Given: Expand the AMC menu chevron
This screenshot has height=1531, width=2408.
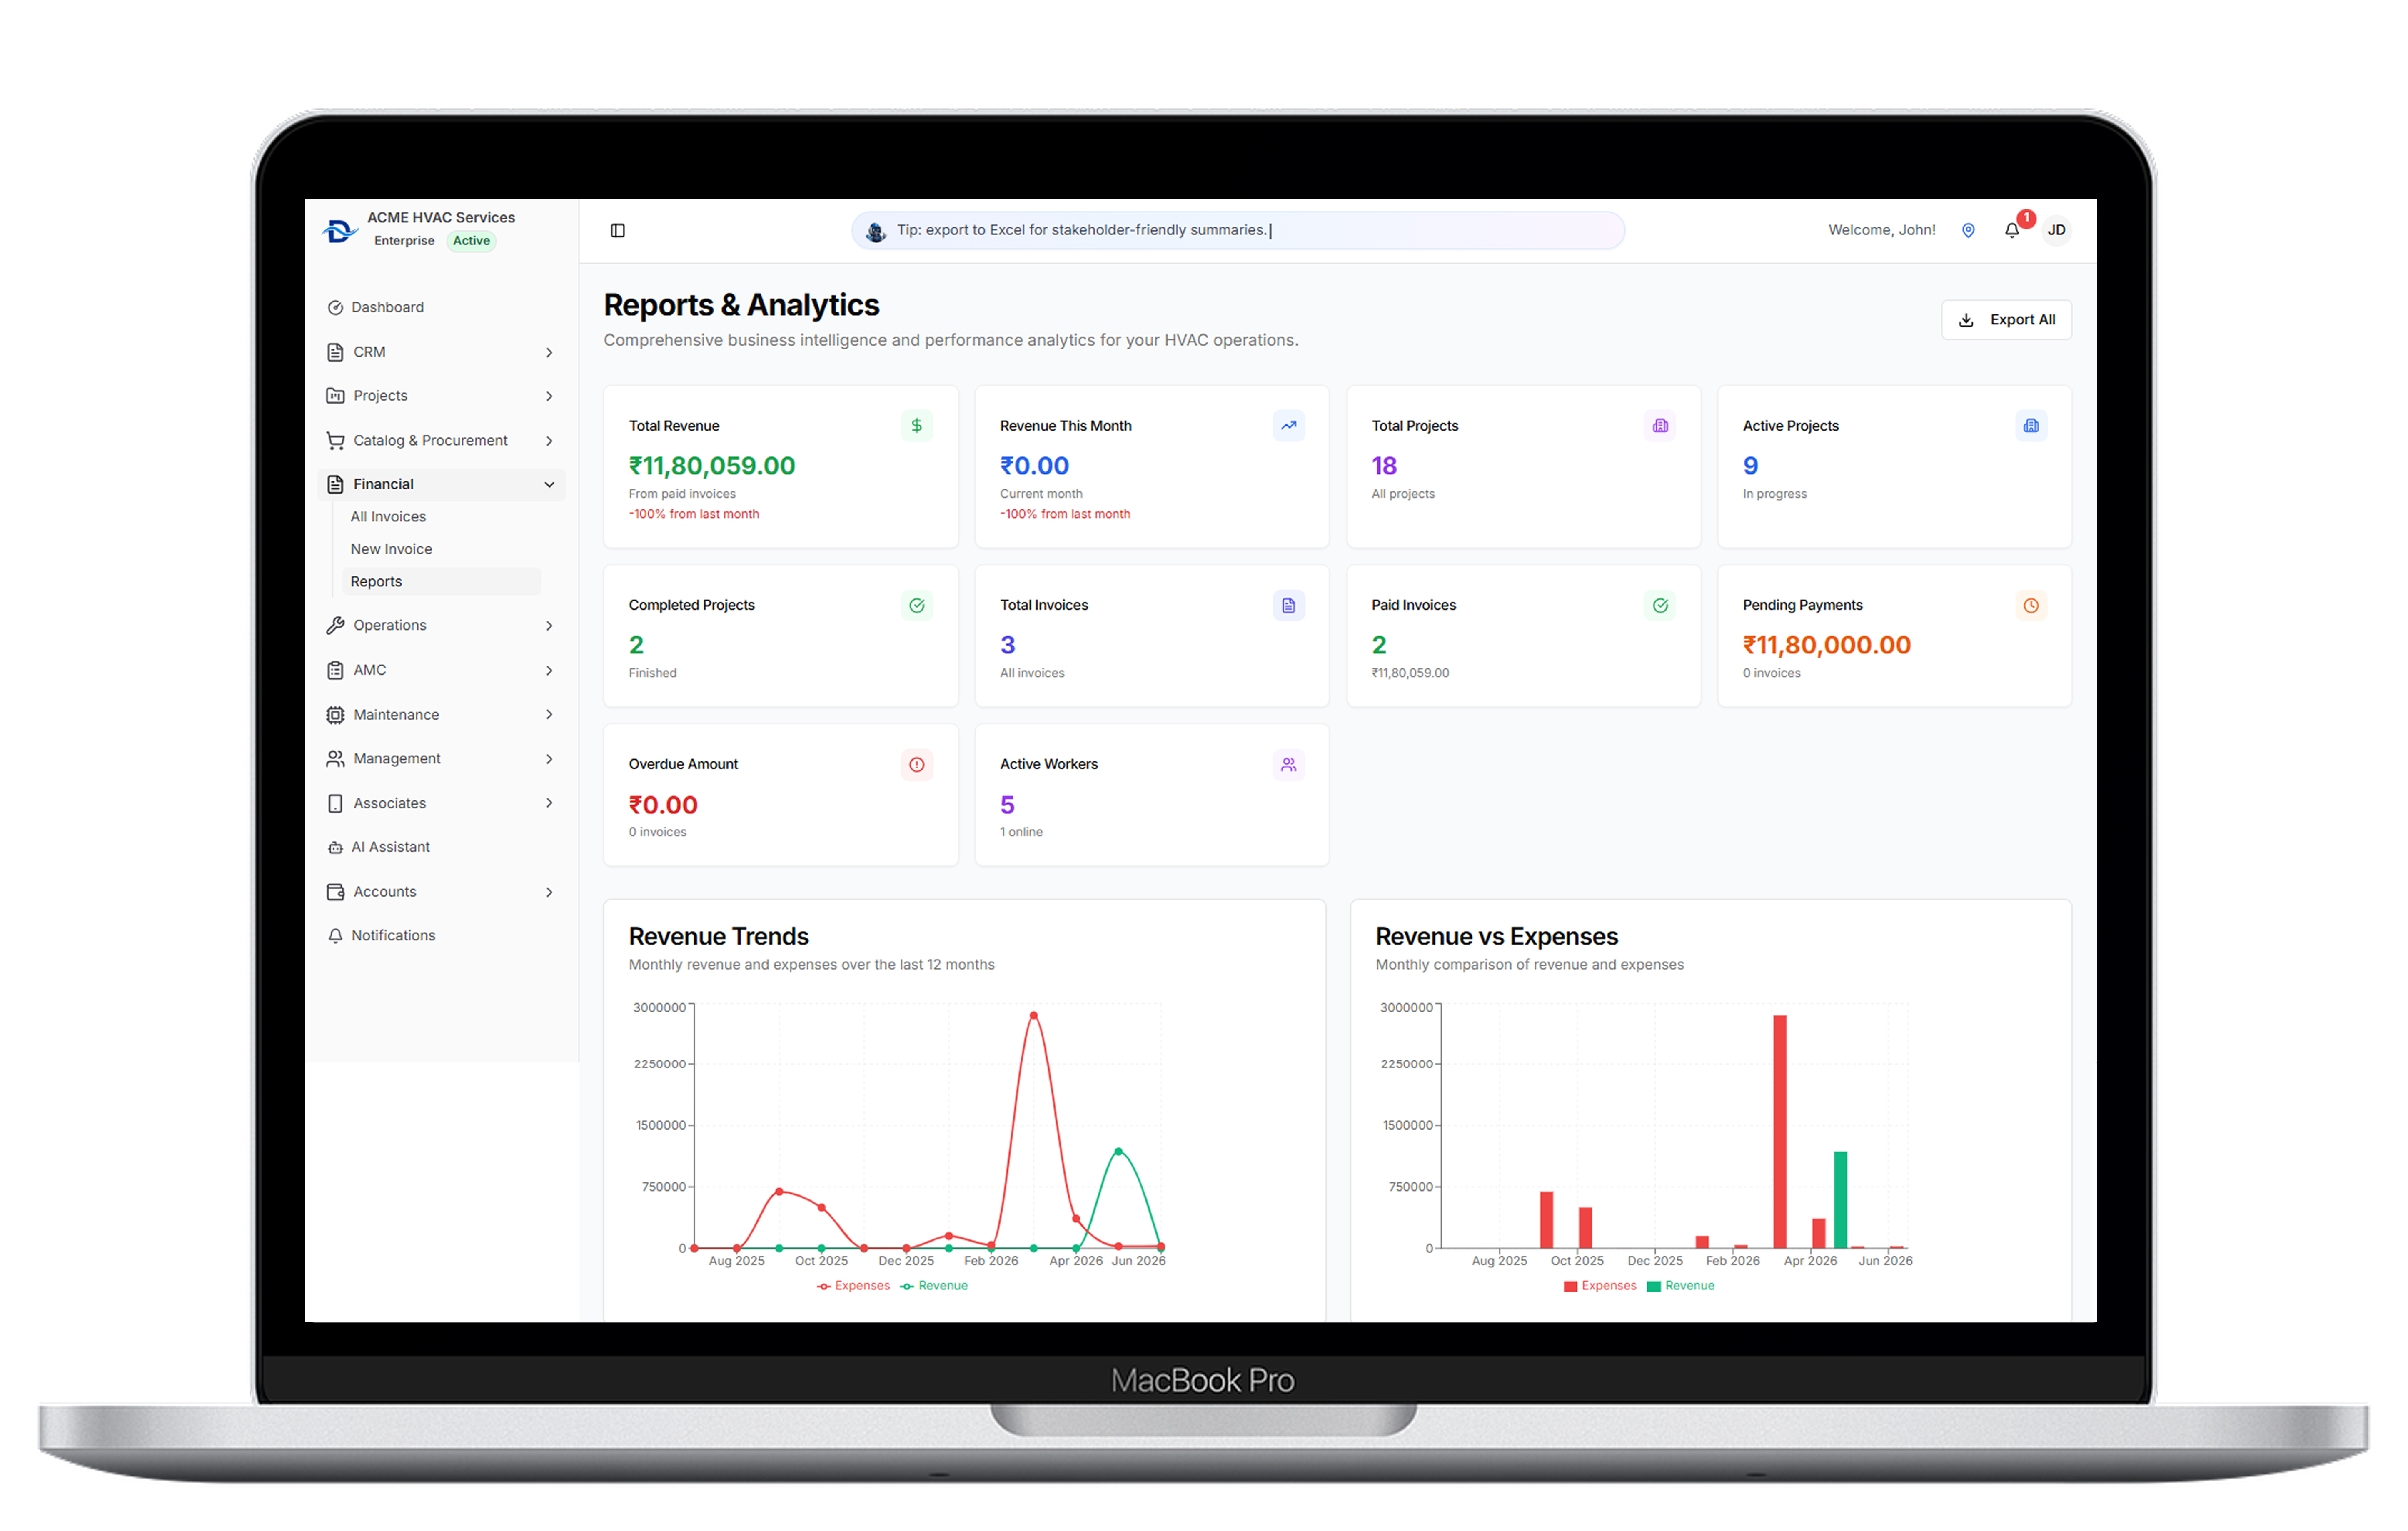Looking at the screenshot, I should pyautogui.click(x=549, y=670).
